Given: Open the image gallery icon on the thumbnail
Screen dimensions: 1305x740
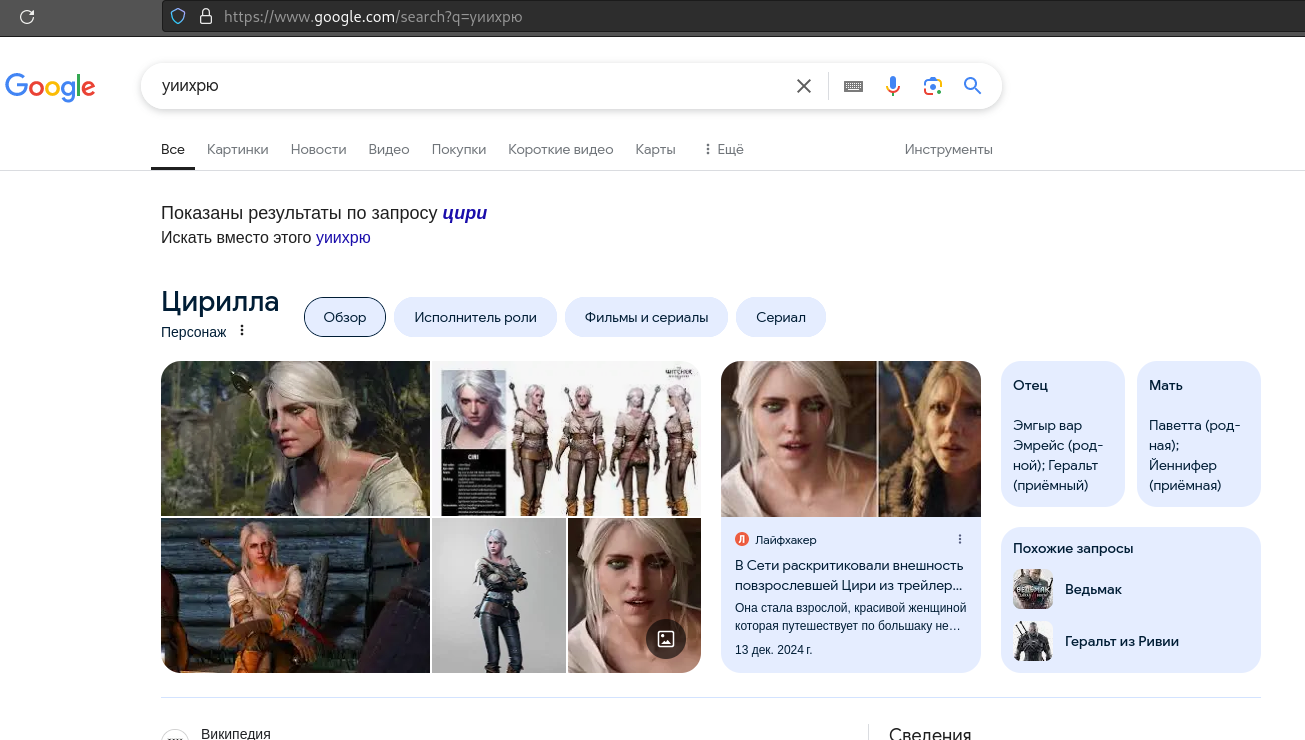Looking at the screenshot, I should pos(666,639).
